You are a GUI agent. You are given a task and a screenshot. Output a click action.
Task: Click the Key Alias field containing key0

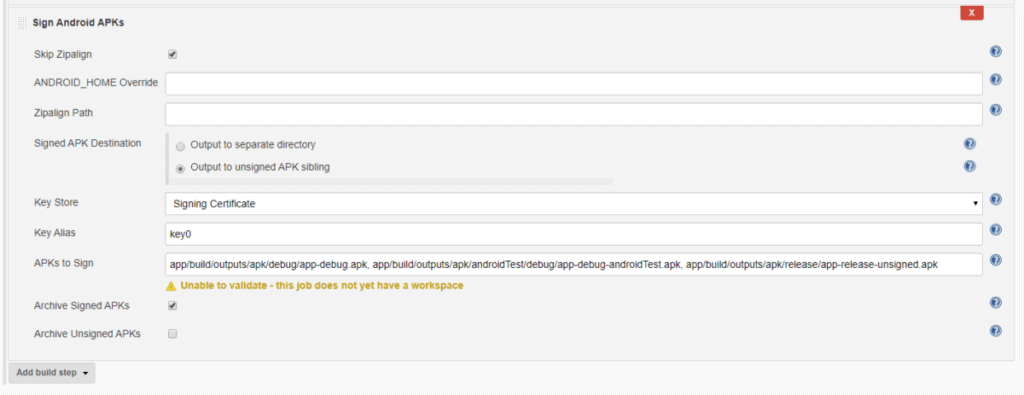click(x=574, y=234)
